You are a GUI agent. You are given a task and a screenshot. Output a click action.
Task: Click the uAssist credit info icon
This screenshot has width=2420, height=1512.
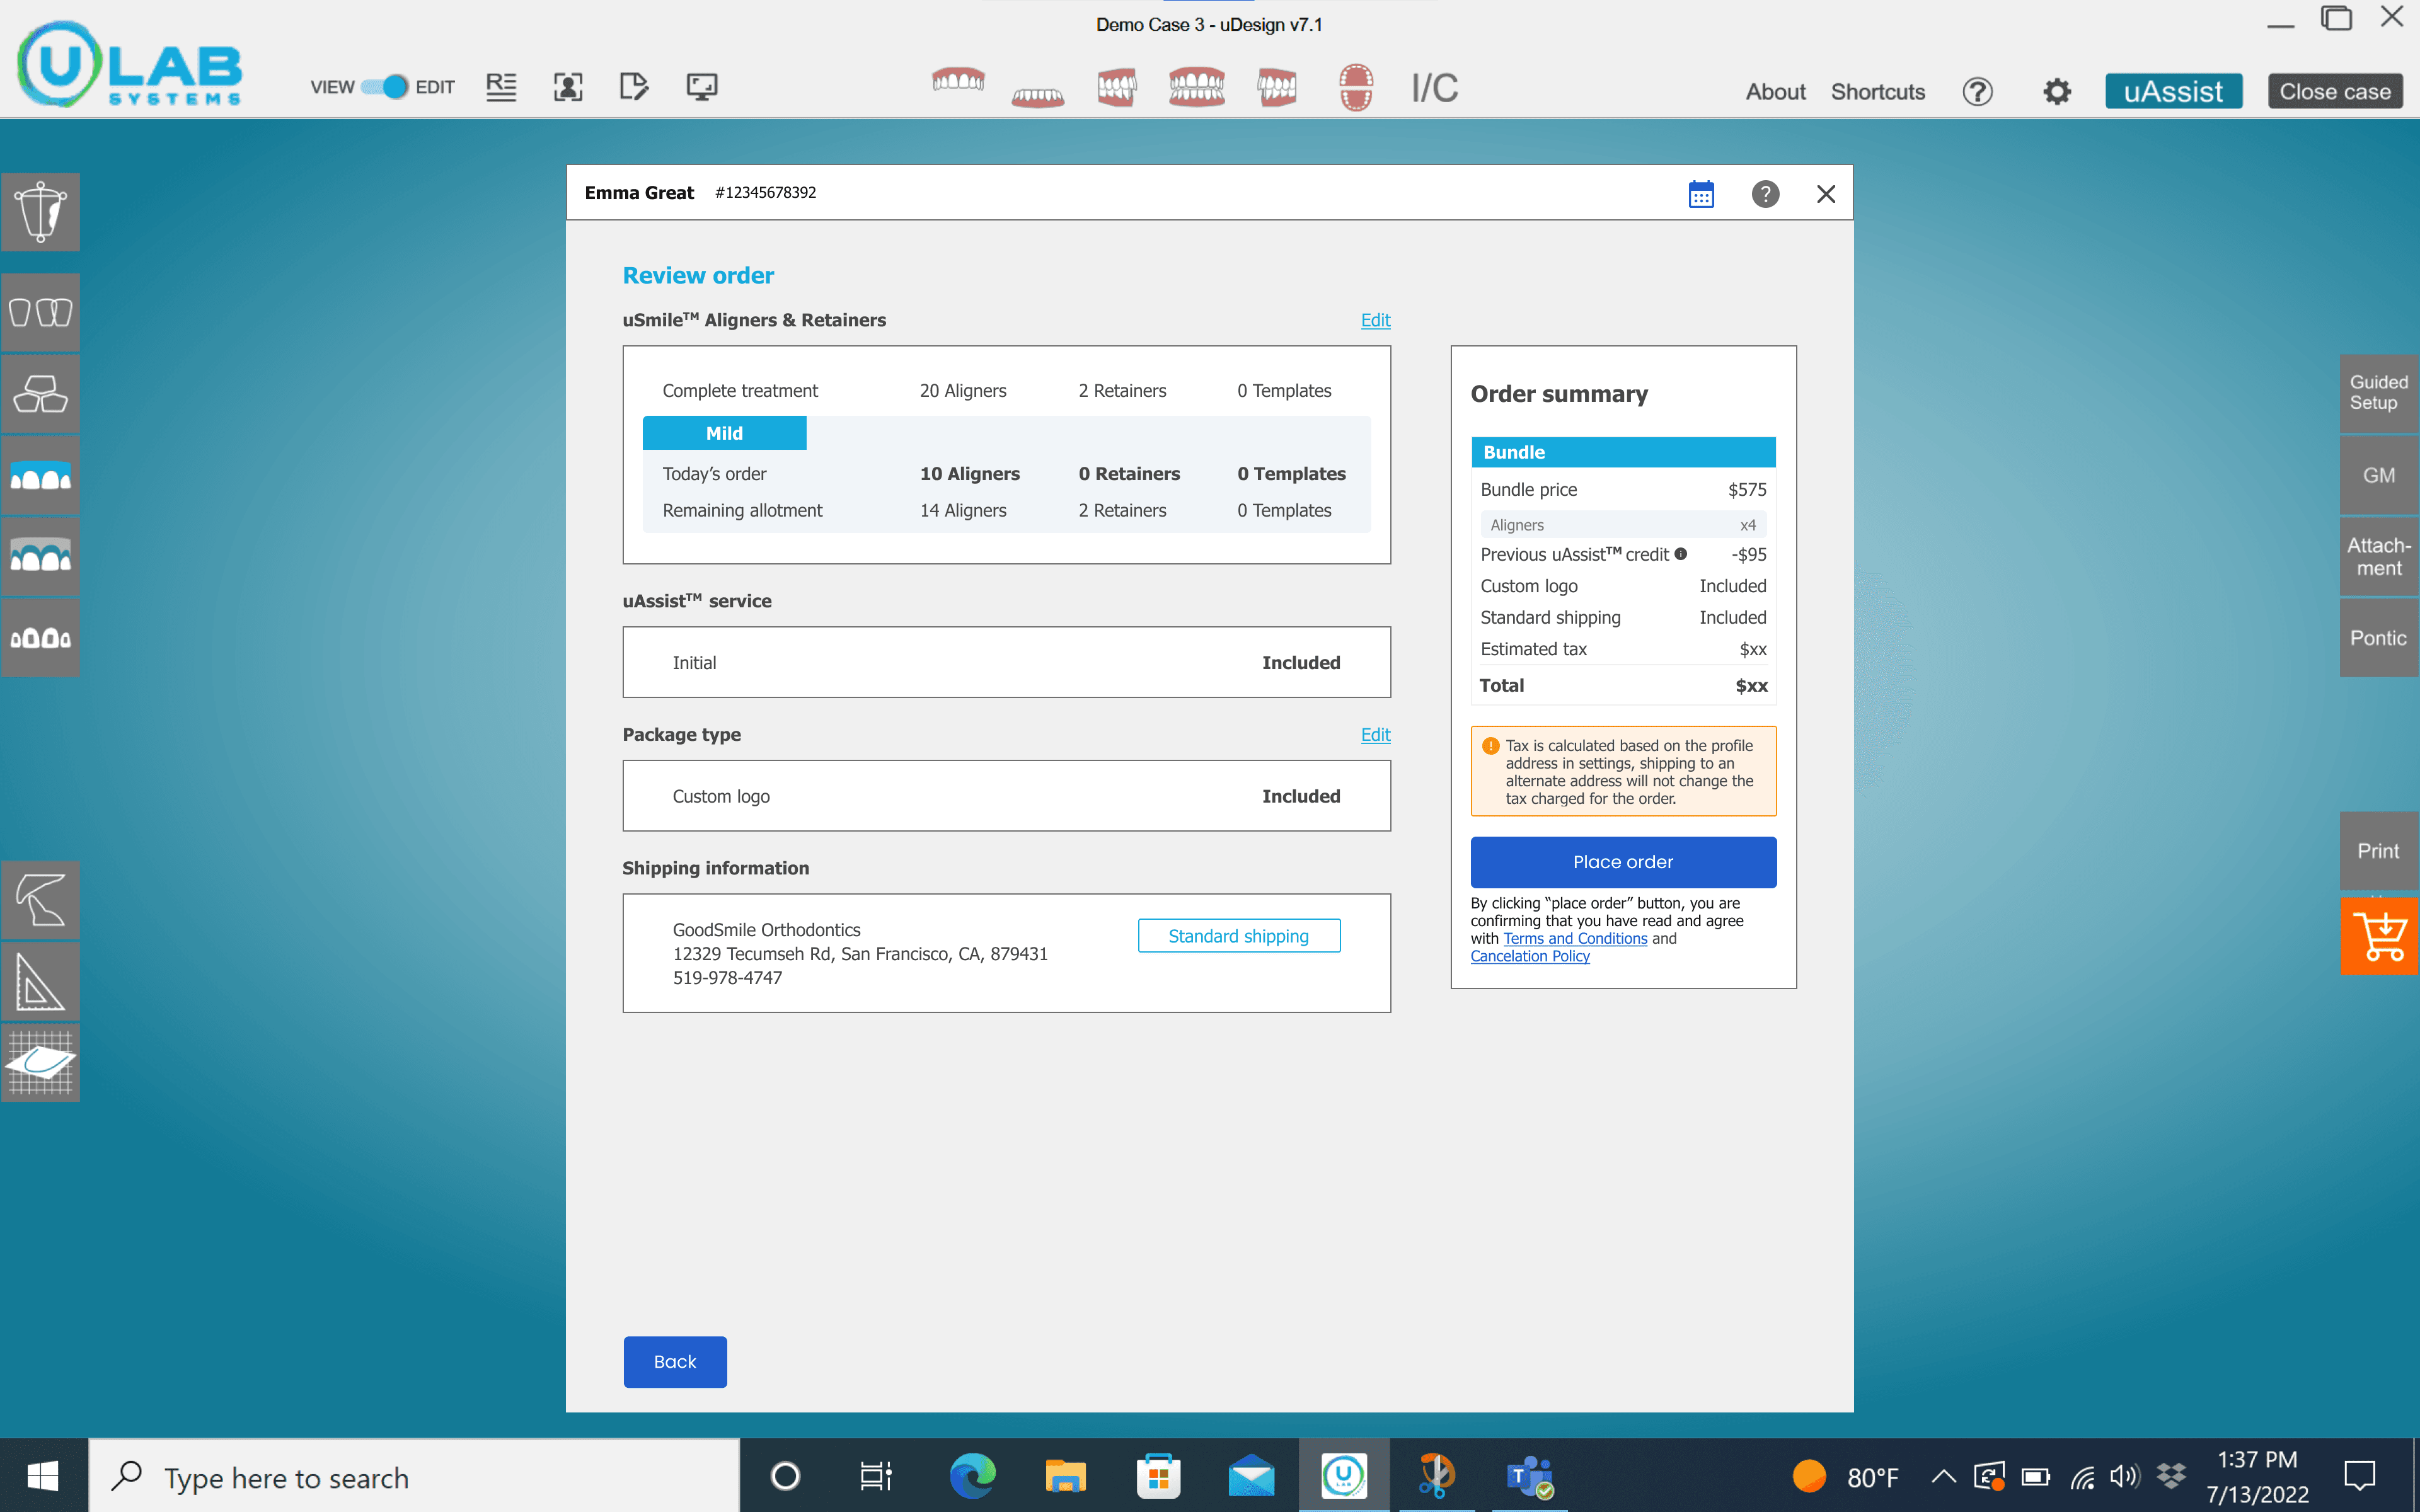coord(1681,554)
